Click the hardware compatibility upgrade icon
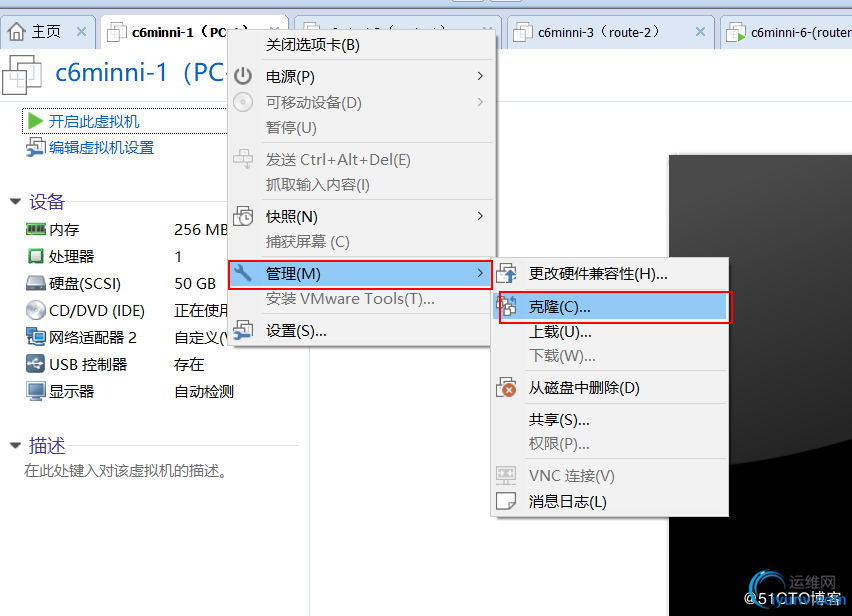Viewport: 852px width, 616px height. [506, 273]
